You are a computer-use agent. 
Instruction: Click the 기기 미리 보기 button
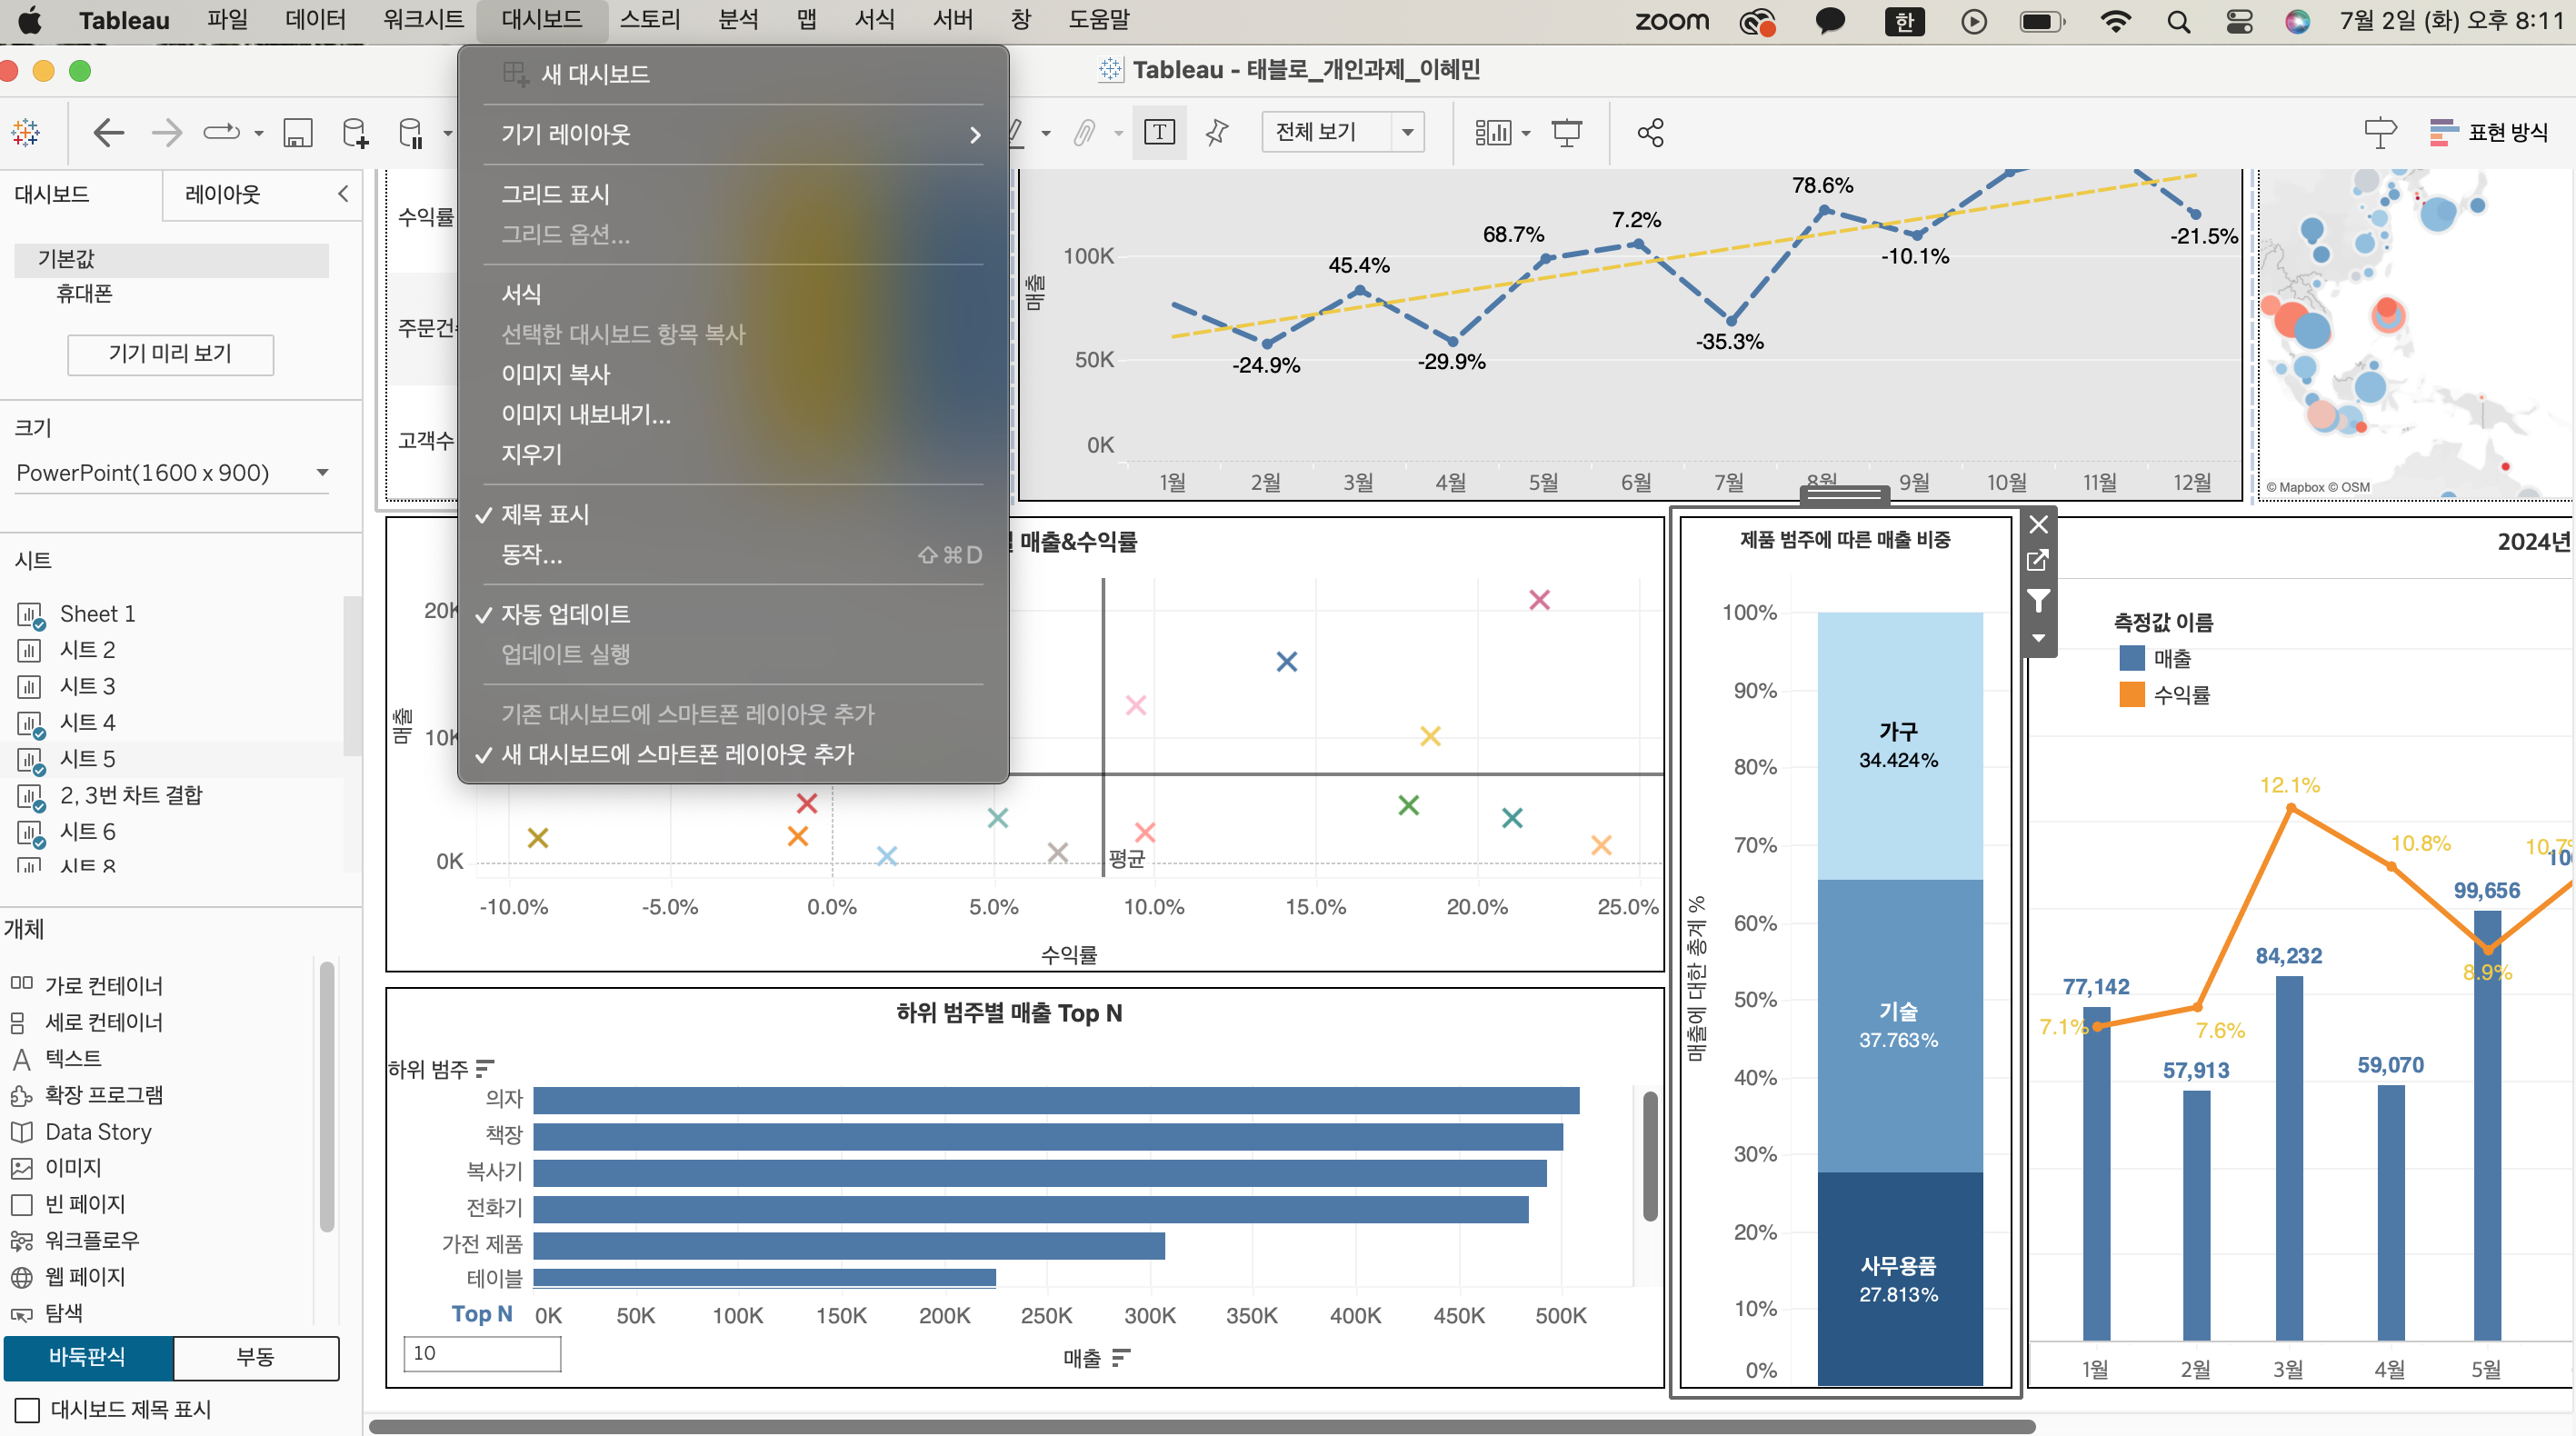[170, 354]
